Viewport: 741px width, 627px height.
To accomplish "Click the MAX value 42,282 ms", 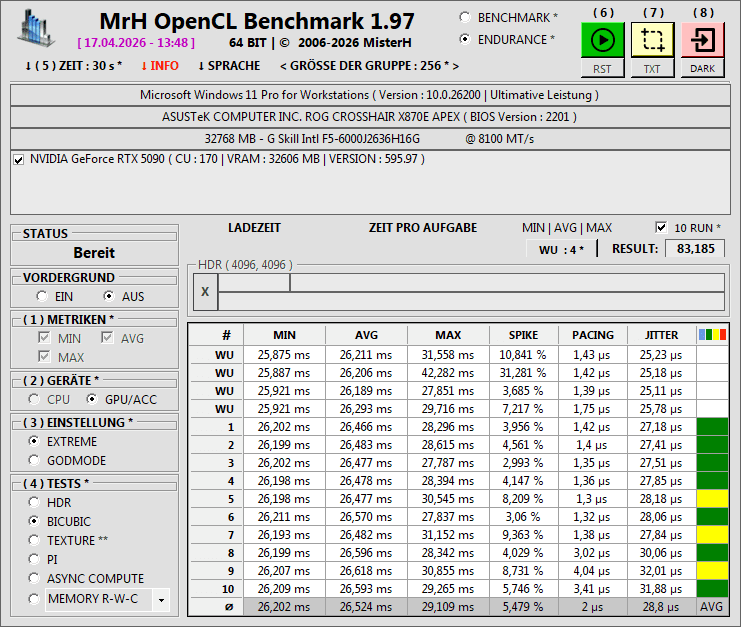I will click(448, 373).
